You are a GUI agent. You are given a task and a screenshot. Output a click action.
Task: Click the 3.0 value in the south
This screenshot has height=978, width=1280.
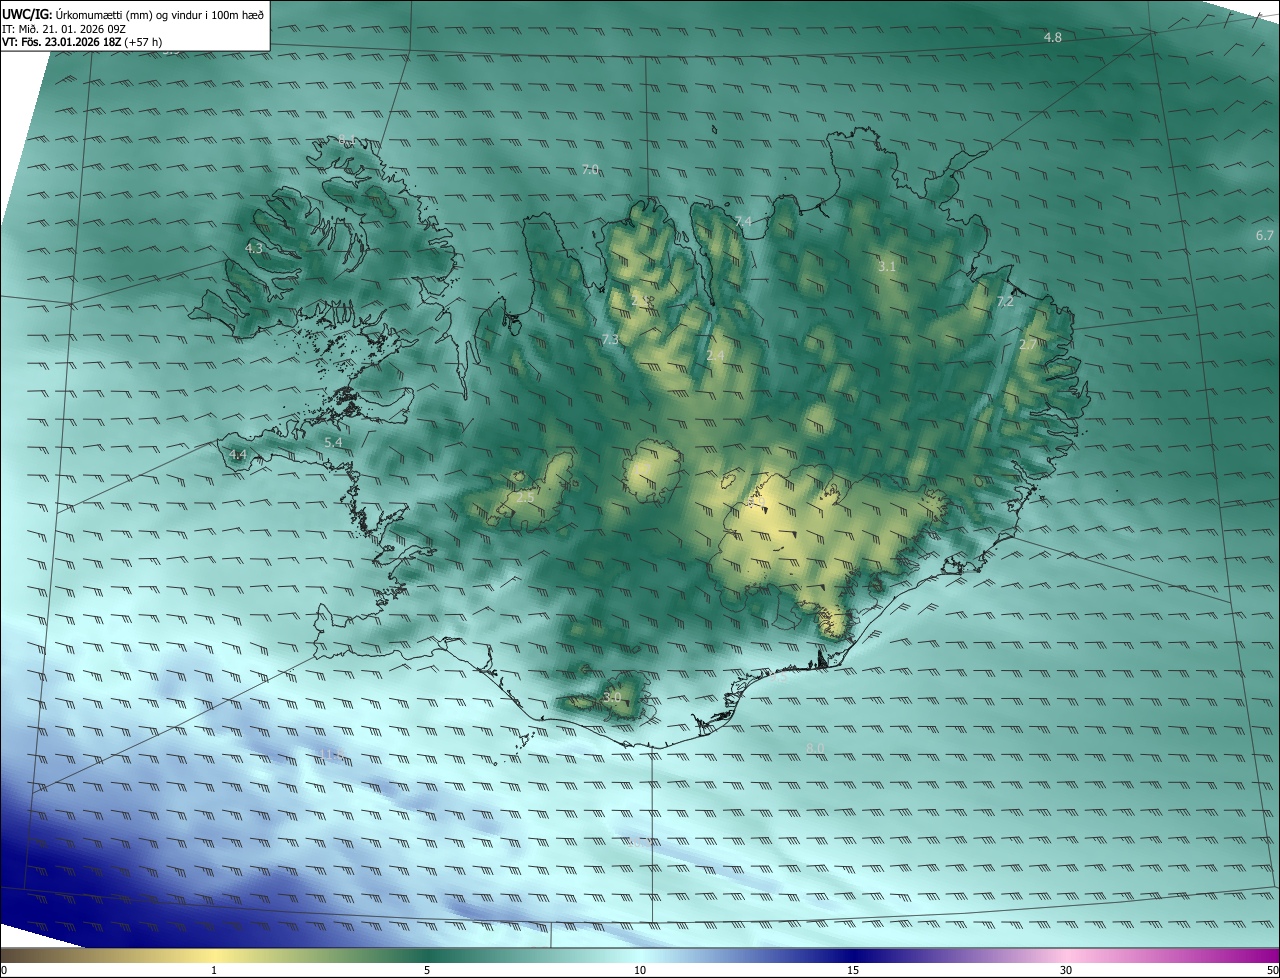point(612,697)
